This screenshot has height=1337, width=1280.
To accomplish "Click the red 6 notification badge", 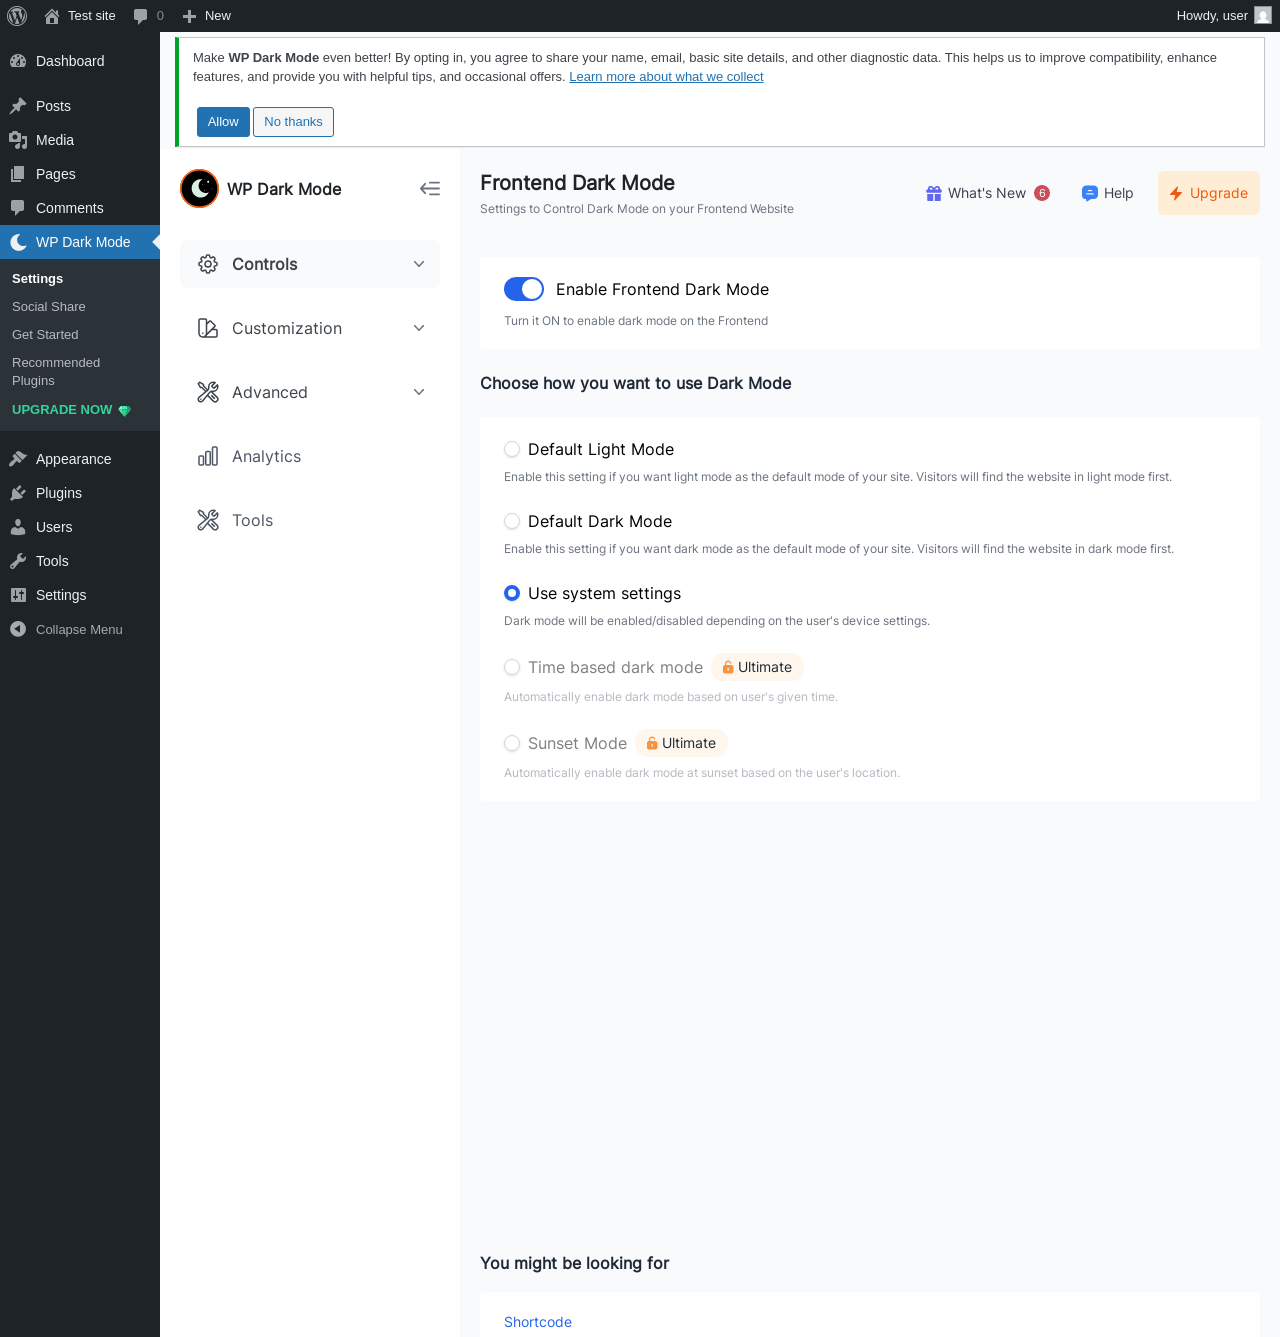I will [1042, 193].
